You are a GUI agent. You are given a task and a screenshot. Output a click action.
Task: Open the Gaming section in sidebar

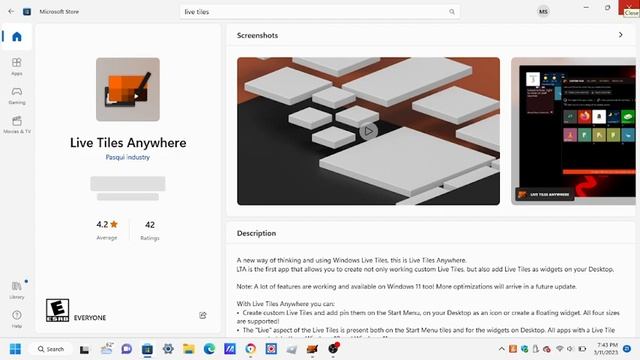[x=17, y=96]
